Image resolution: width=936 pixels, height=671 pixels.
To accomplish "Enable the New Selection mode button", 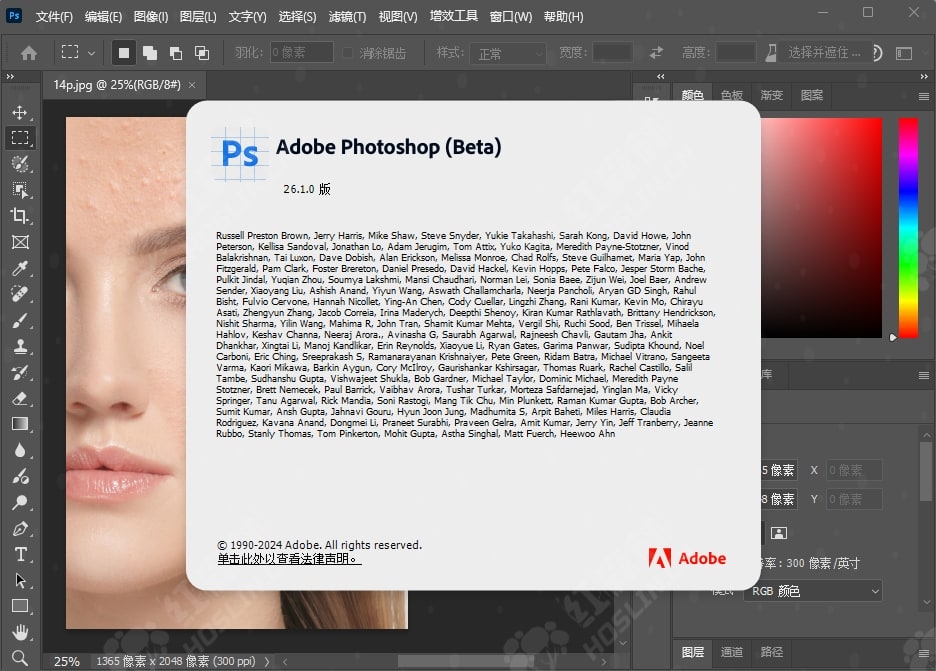I will [x=124, y=53].
